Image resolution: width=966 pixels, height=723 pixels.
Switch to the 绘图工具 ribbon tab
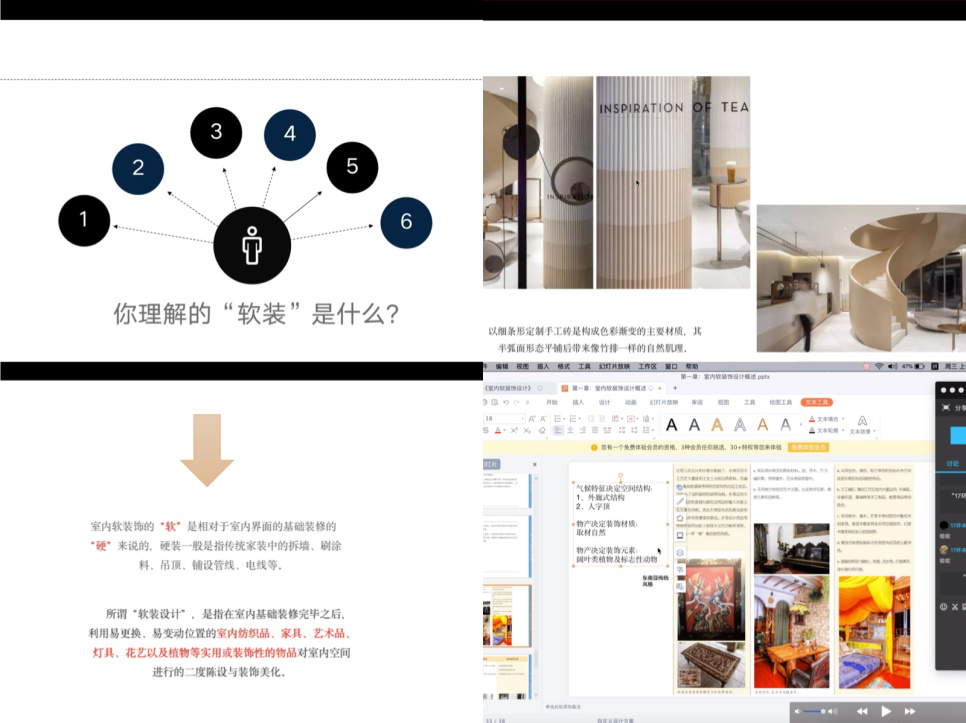coord(780,402)
